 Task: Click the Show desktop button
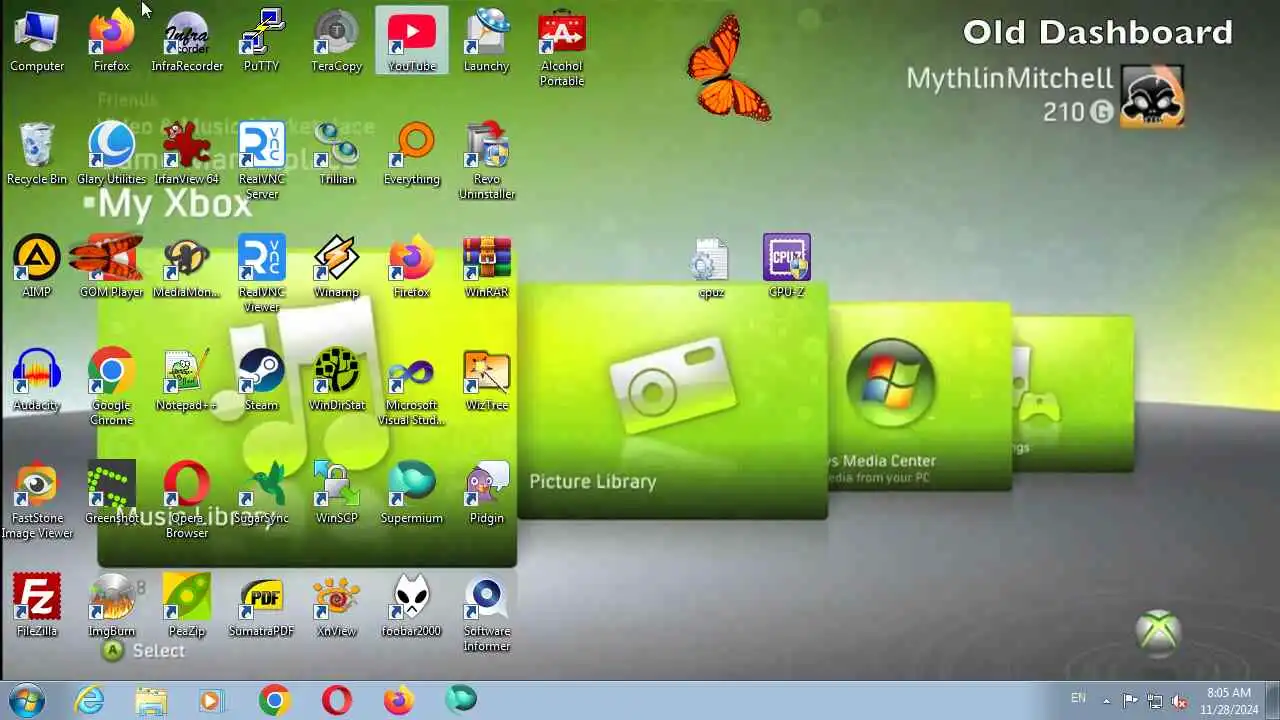[x=1272, y=700]
